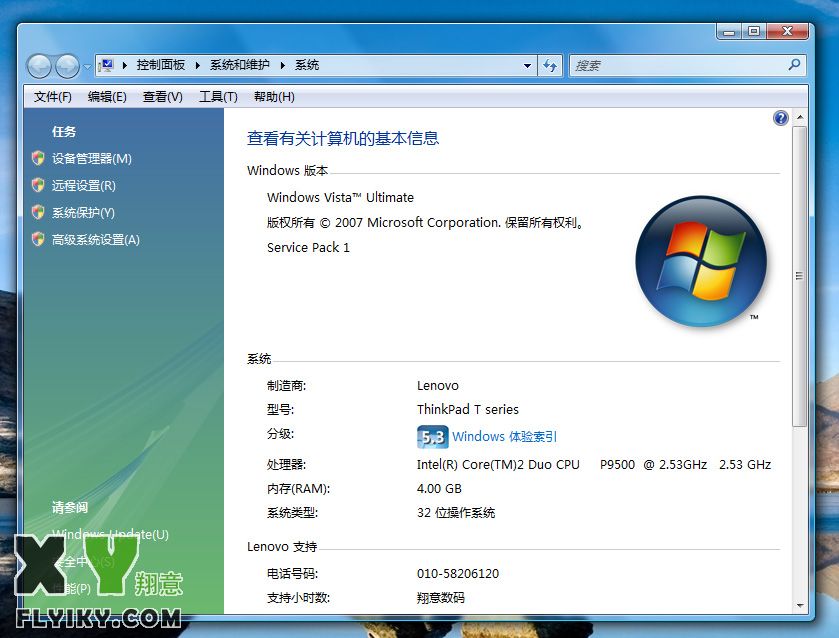The width and height of the screenshot is (839, 638).
Task: Go to 控制面板 in the breadcrumb
Action: pos(161,65)
